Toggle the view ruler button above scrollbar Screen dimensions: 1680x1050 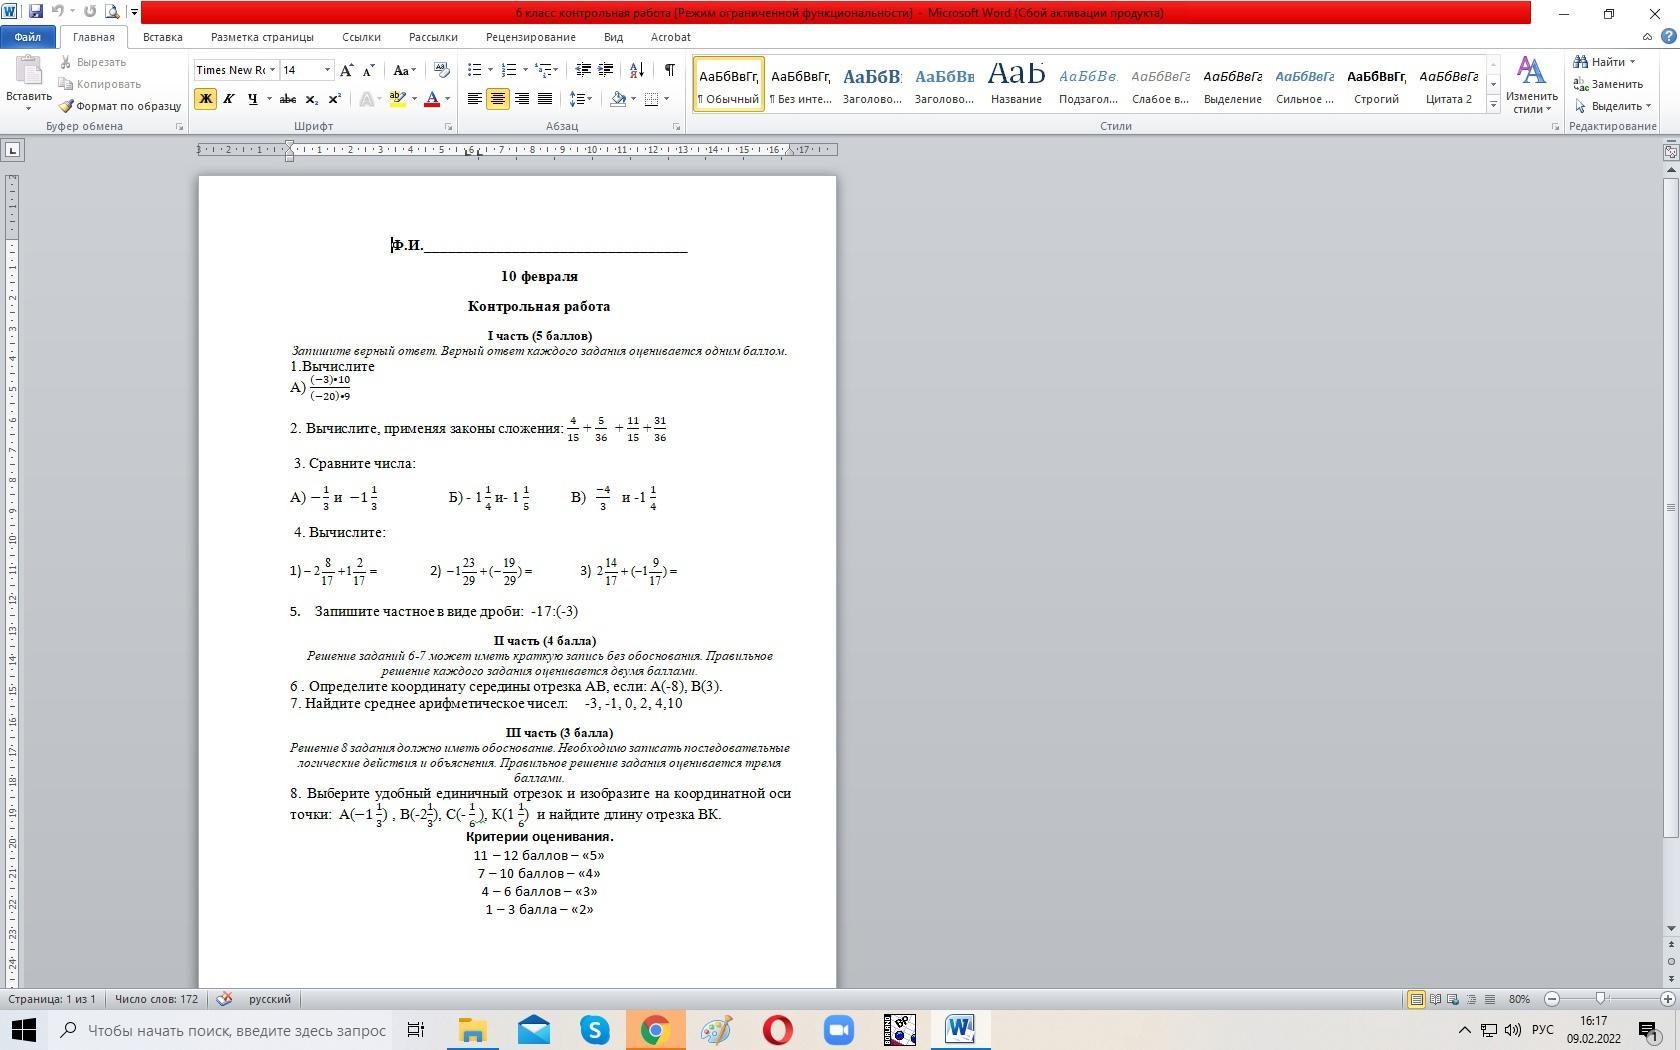tap(1671, 152)
